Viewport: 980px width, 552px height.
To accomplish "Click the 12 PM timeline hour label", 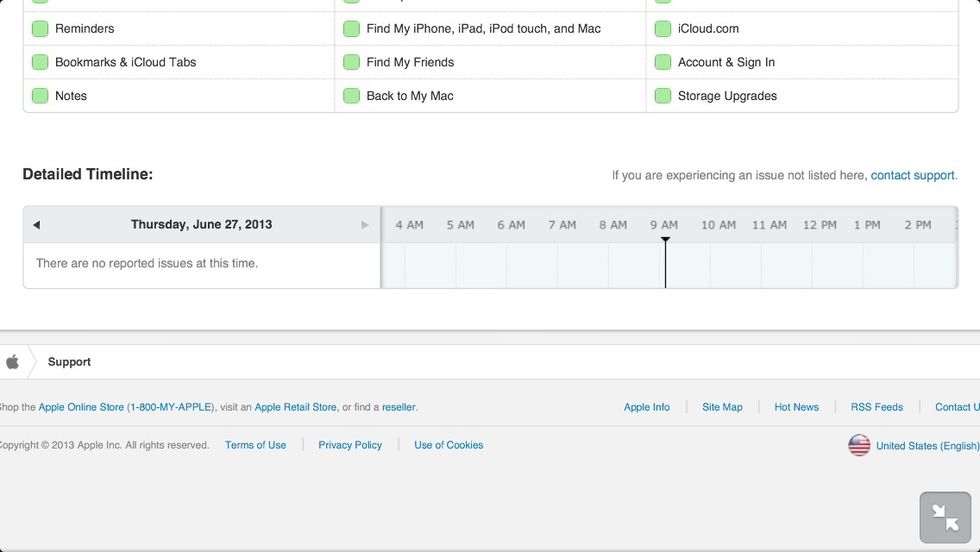I will pos(819,225).
